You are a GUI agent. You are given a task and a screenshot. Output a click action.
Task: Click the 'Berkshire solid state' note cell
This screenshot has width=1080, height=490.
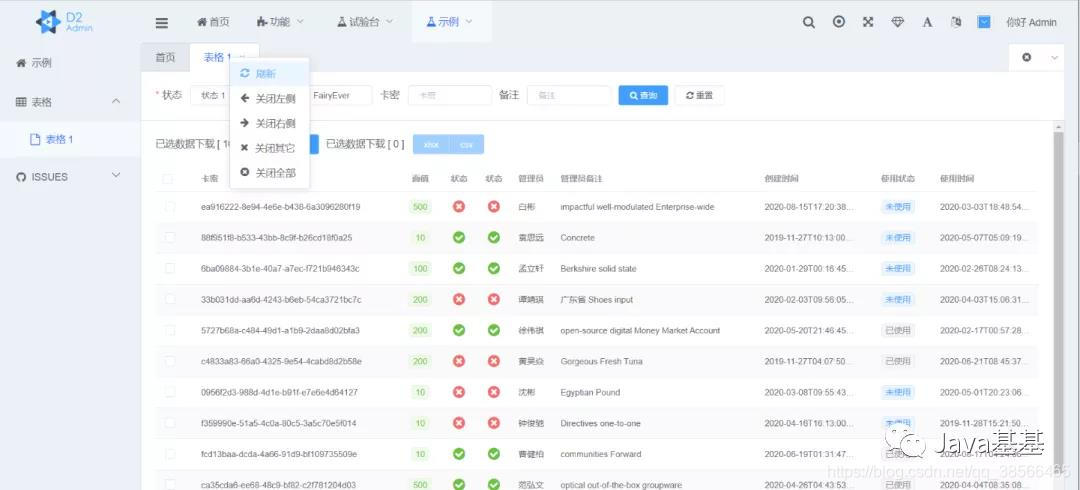coord(598,268)
